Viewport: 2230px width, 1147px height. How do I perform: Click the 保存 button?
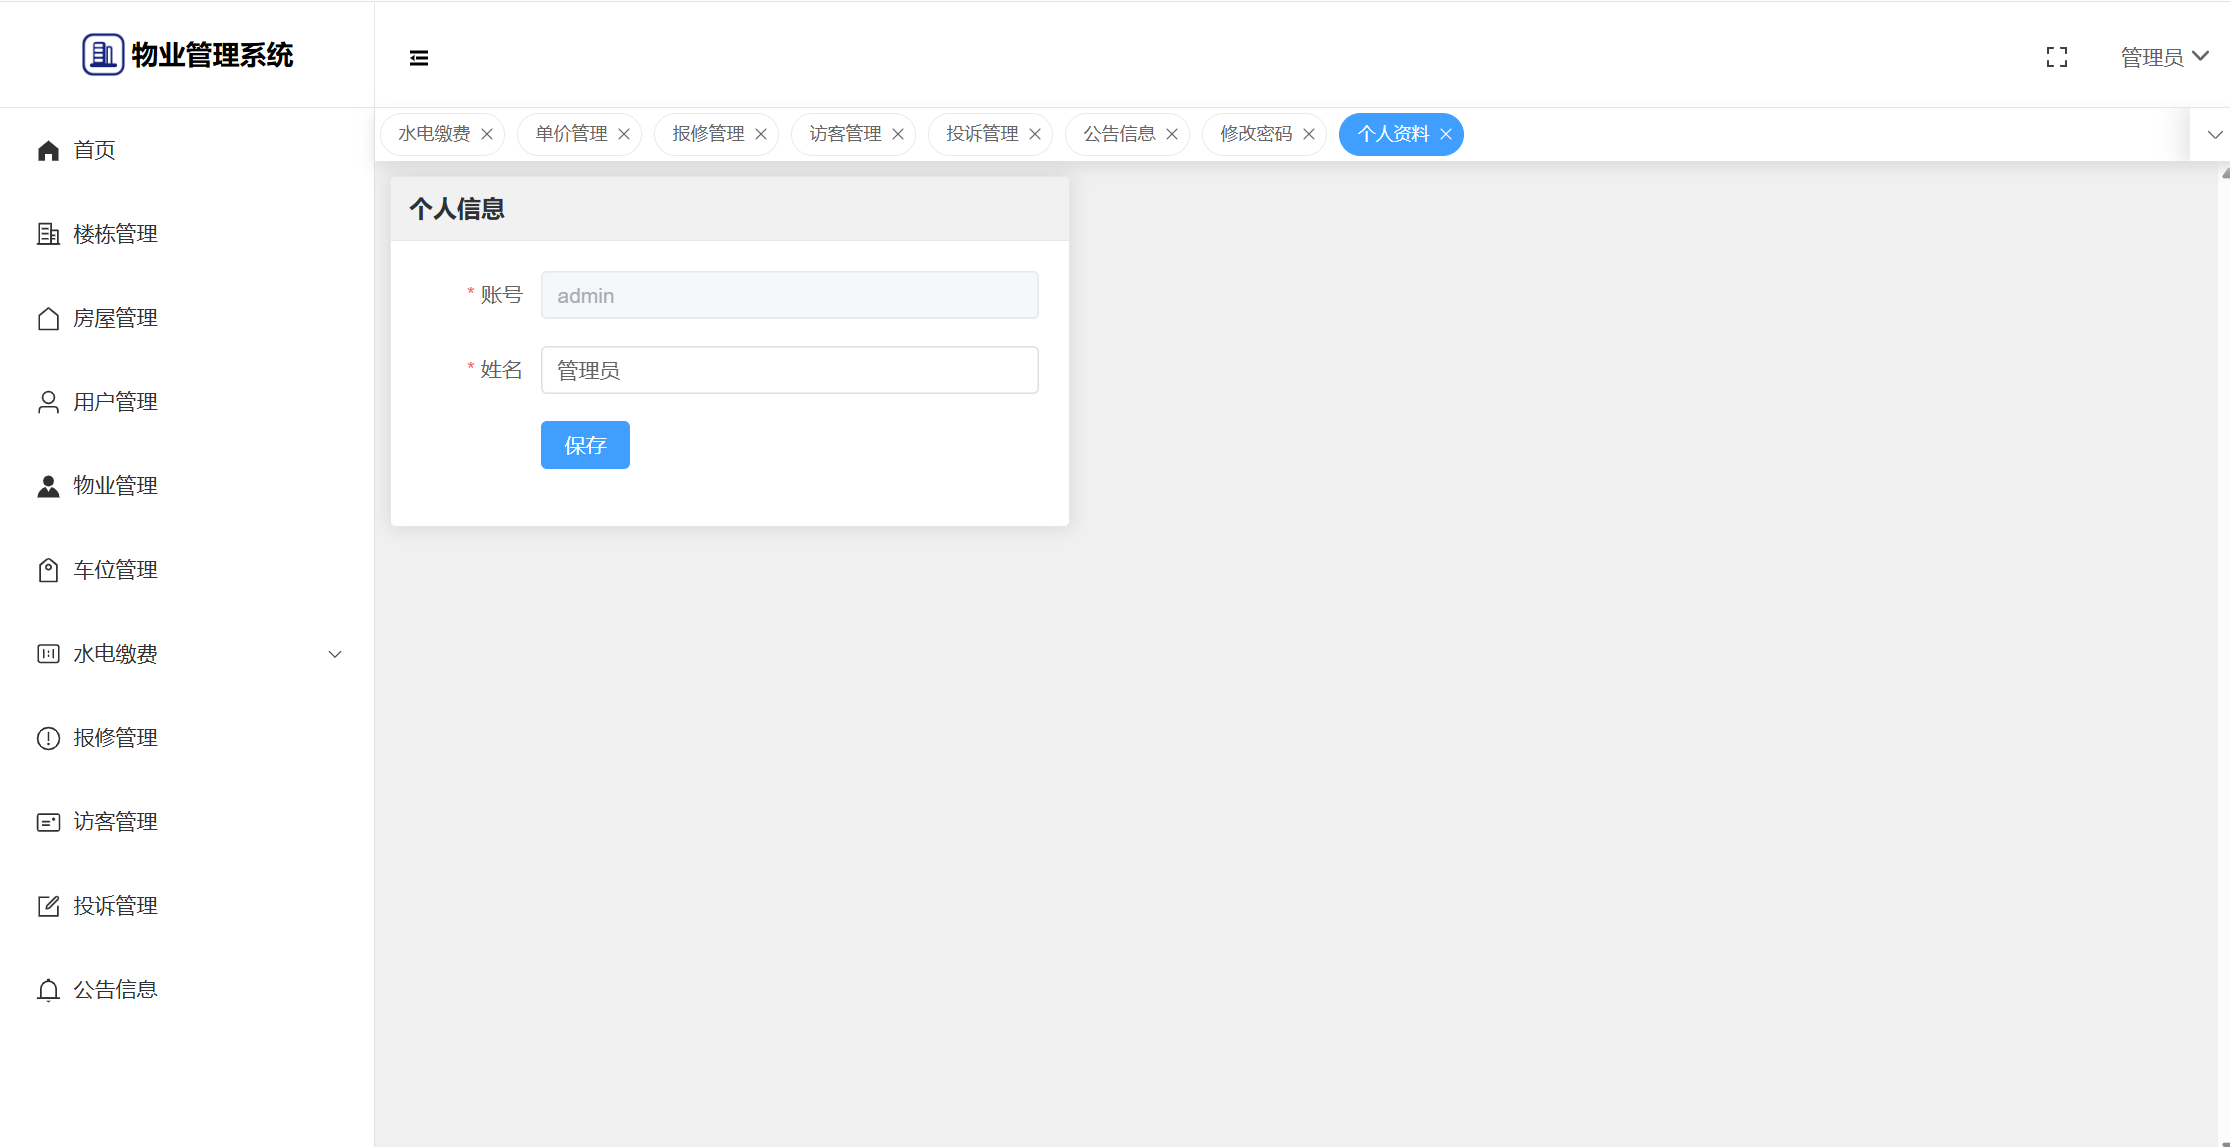[x=585, y=445]
